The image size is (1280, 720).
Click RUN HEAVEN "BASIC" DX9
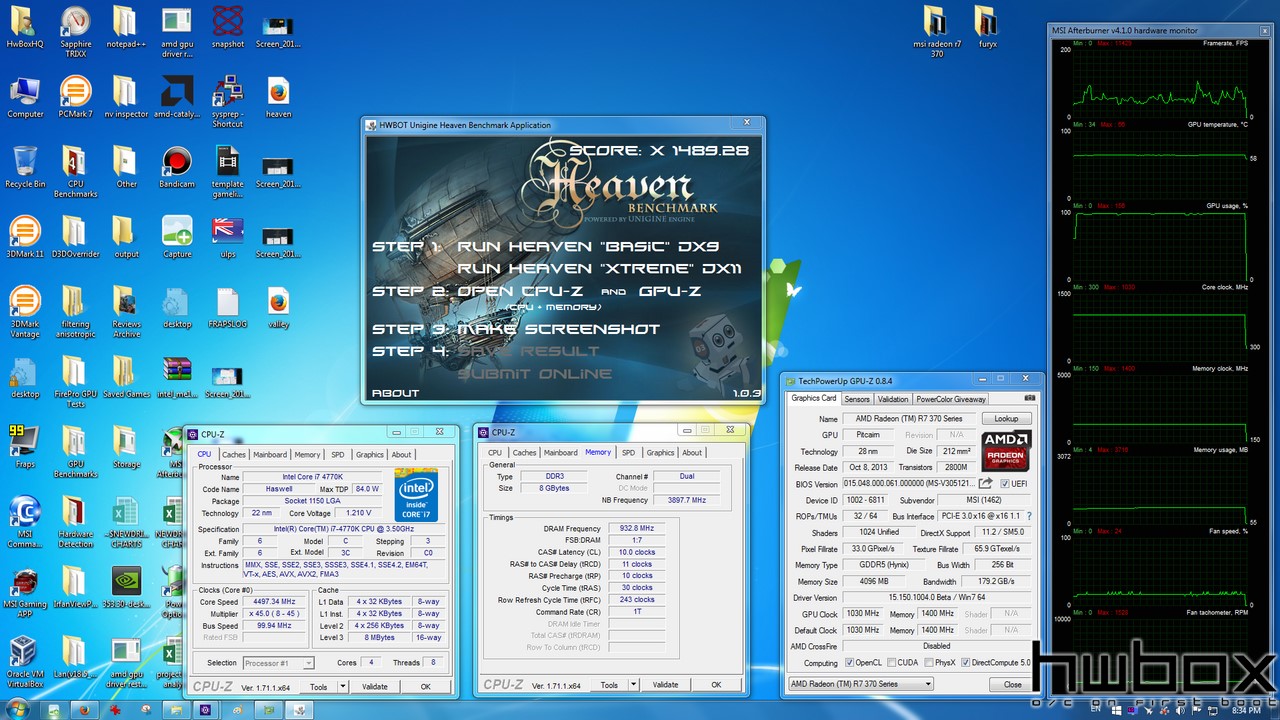point(588,246)
